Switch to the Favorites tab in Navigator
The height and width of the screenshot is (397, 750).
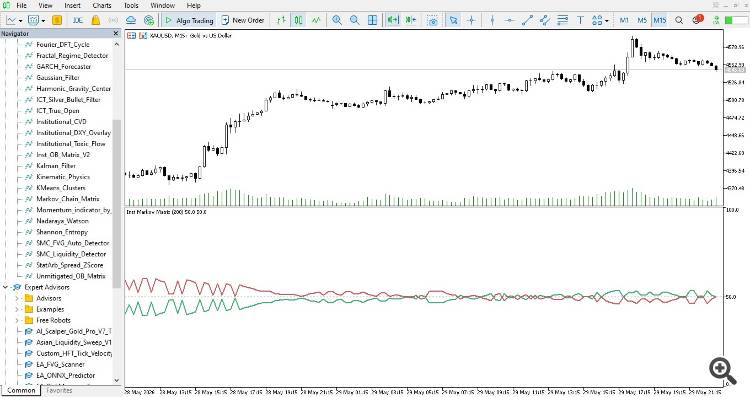59,391
